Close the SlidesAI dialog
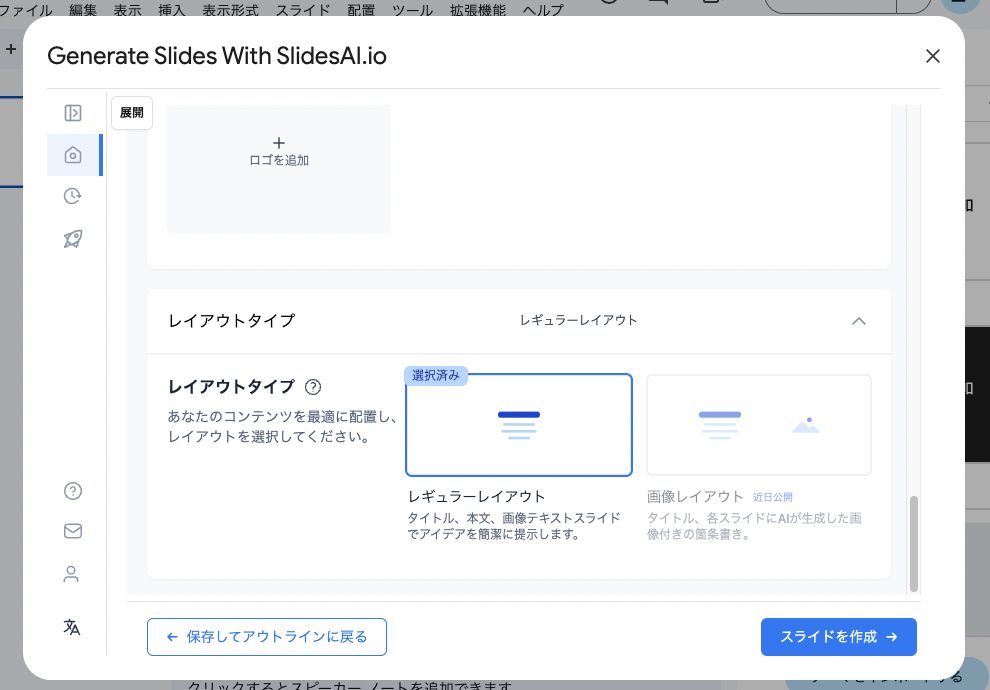Viewport: 990px width, 690px height. pyautogui.click(x=932, y=56)
